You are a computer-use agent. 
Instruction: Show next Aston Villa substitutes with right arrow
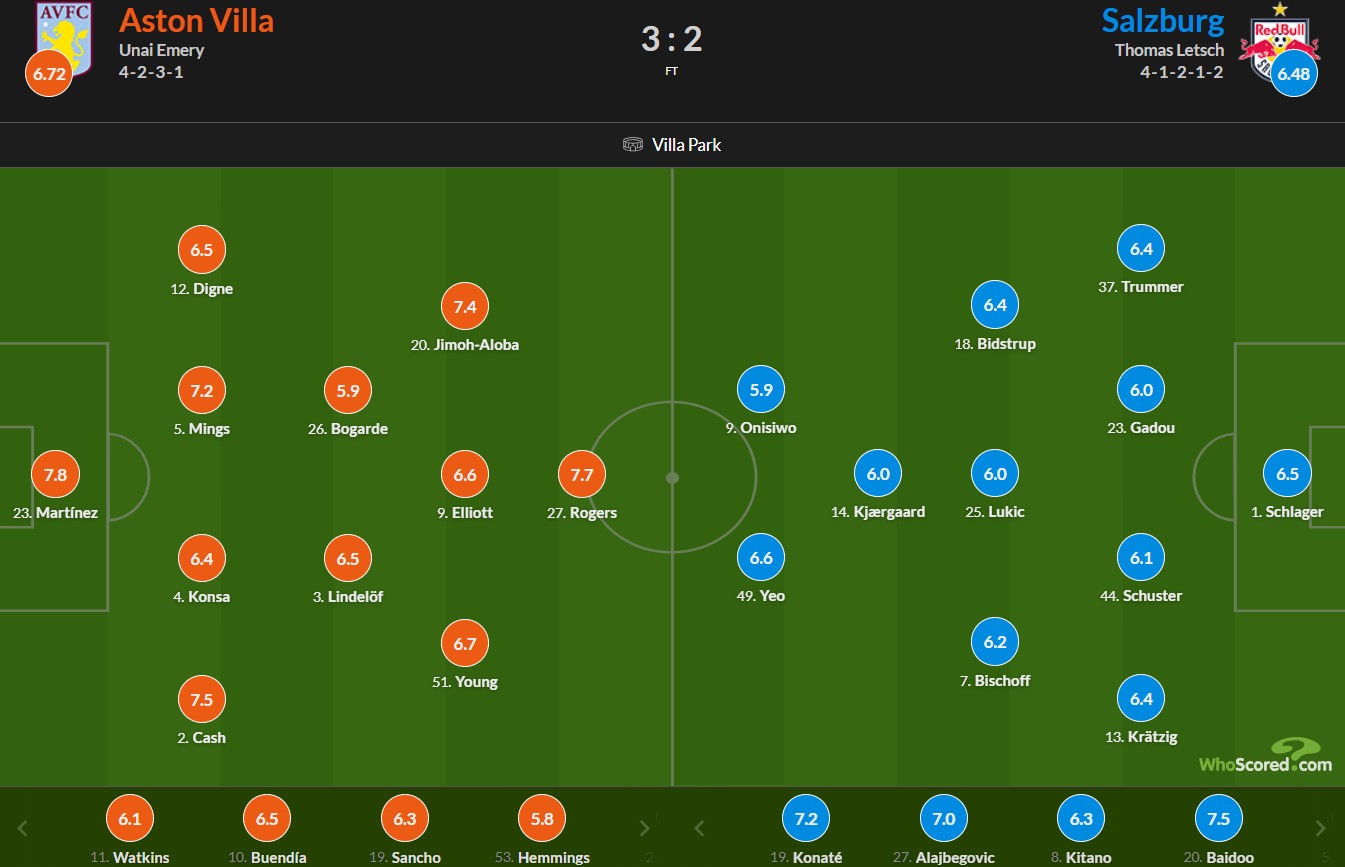pyautogui.click(x=644, y=828)
